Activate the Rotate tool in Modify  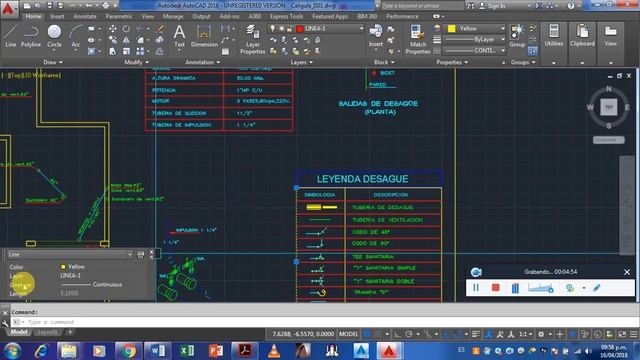point(127,29)
